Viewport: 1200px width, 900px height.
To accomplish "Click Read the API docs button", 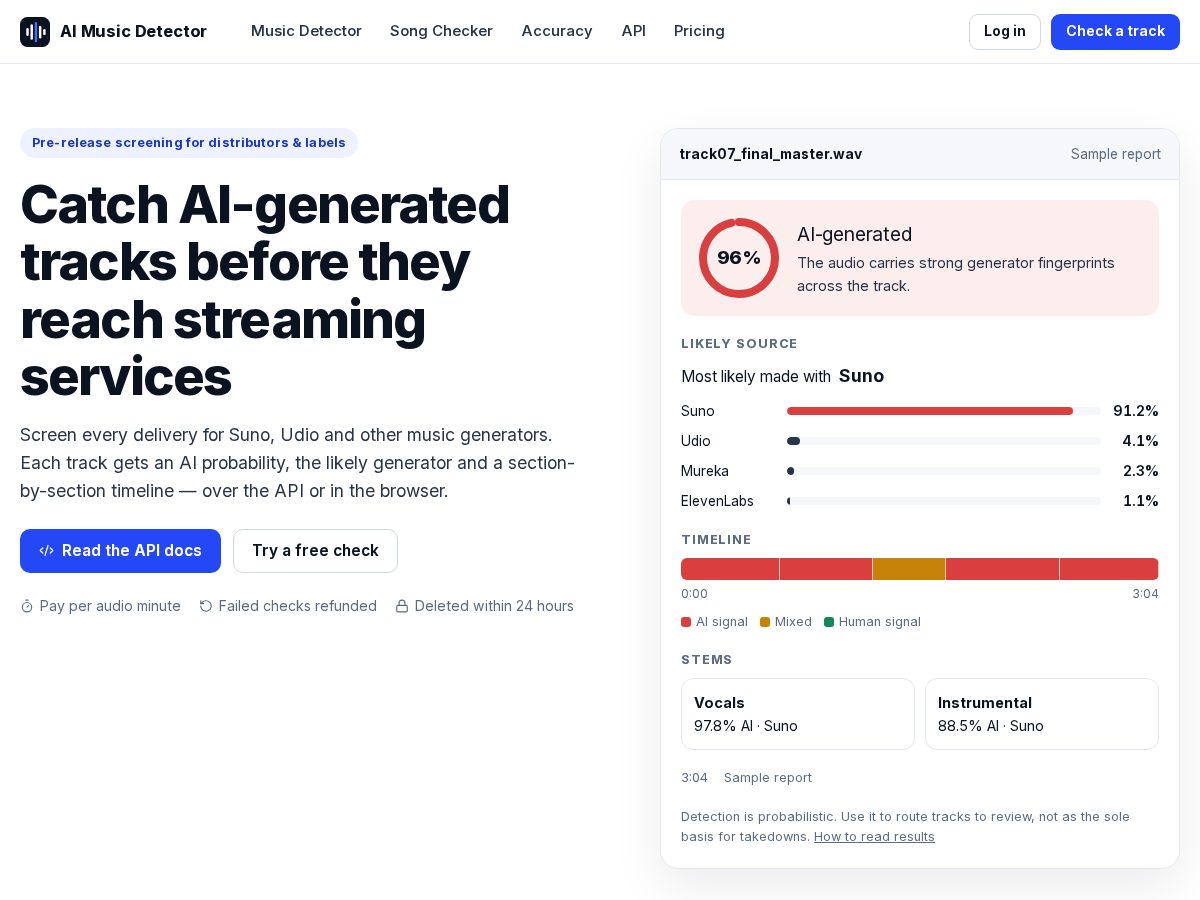I will (x=120, y=551).
